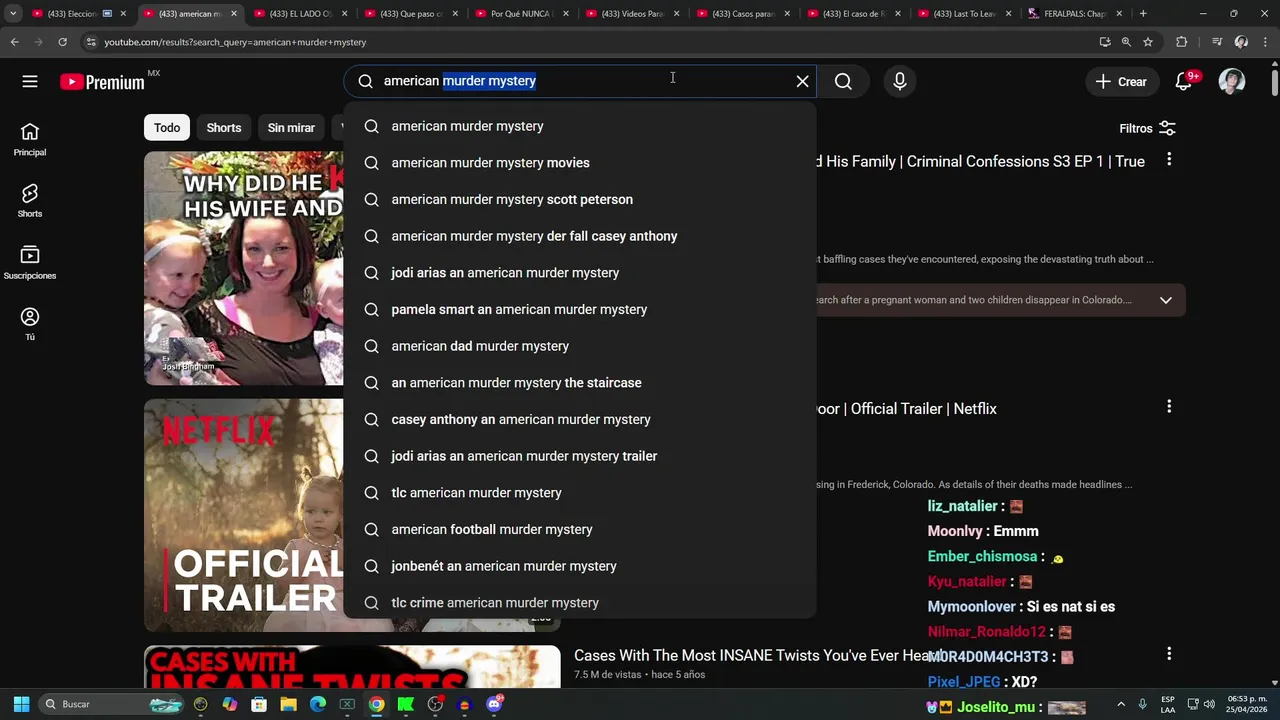Choose suggestion 'jonbenét an american murder mystery'
The height and width of the screenshot is (720, 1280).
coord(580,566)
